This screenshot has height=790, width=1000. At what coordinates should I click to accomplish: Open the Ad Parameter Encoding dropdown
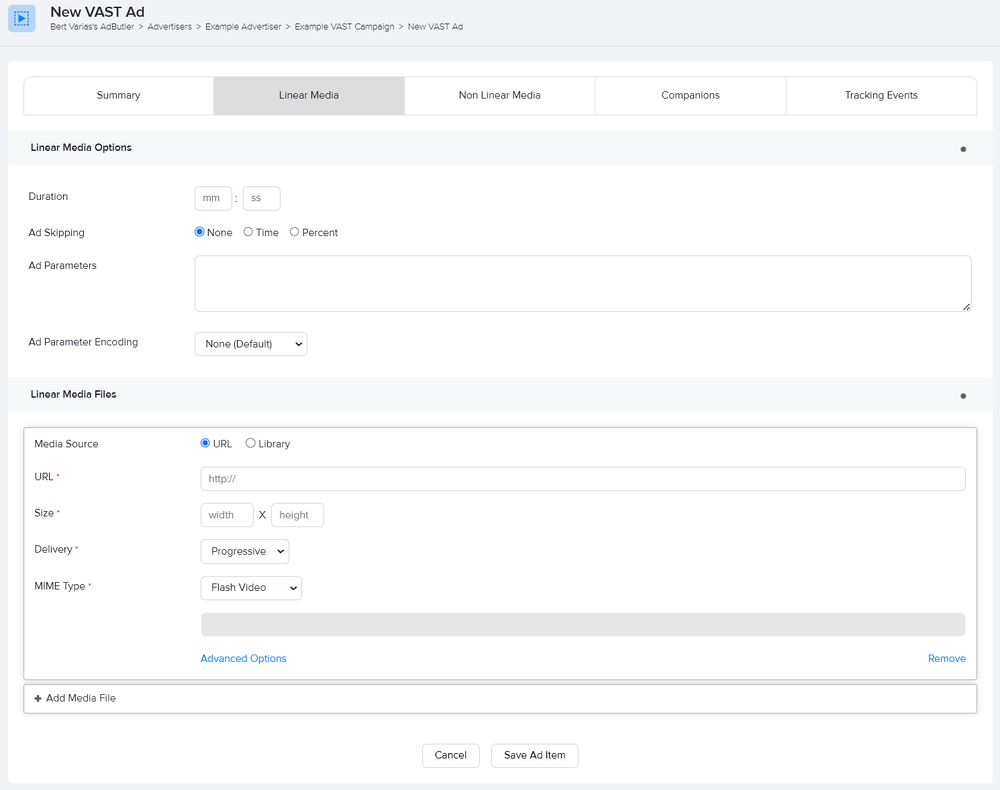(x=251, y=344)
